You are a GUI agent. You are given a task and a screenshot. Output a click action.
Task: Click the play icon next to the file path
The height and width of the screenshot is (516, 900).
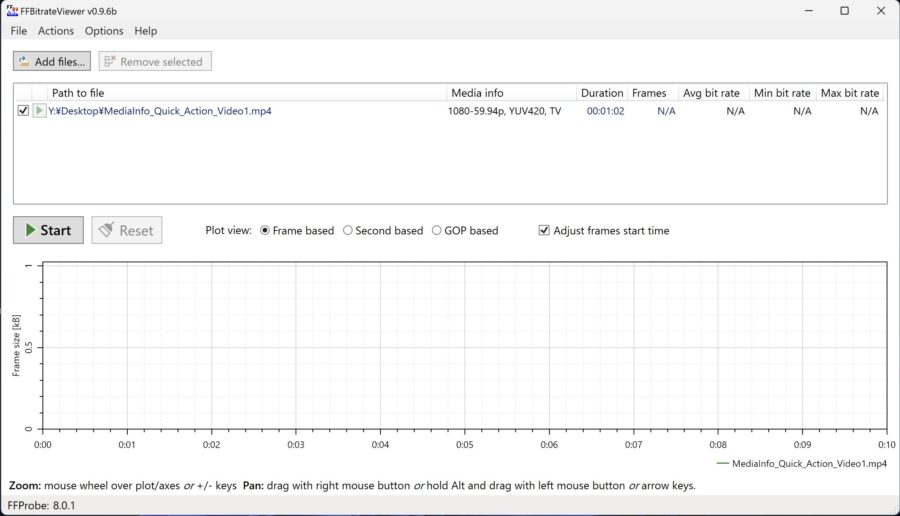[x=39, y=111]
